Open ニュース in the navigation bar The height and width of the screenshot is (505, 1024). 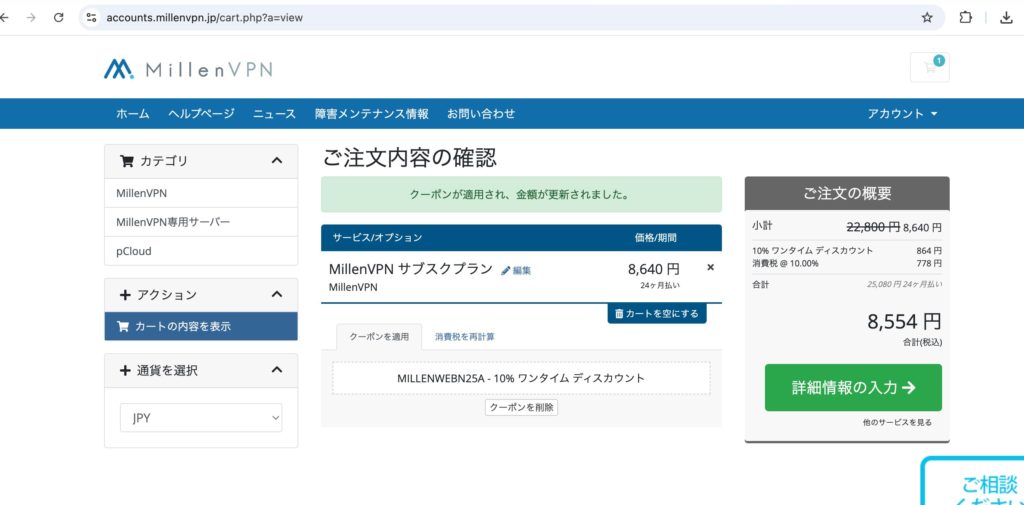[274, 114]
